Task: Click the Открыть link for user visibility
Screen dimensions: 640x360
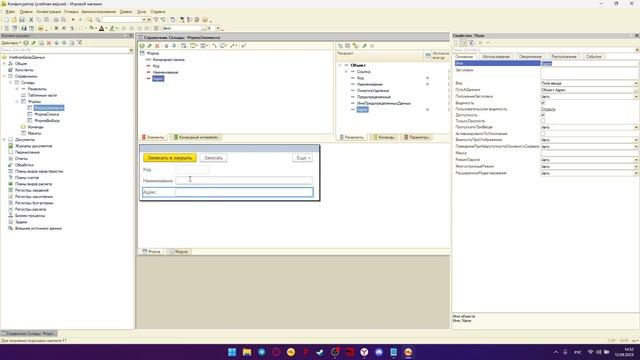Action: pos(548,109)
